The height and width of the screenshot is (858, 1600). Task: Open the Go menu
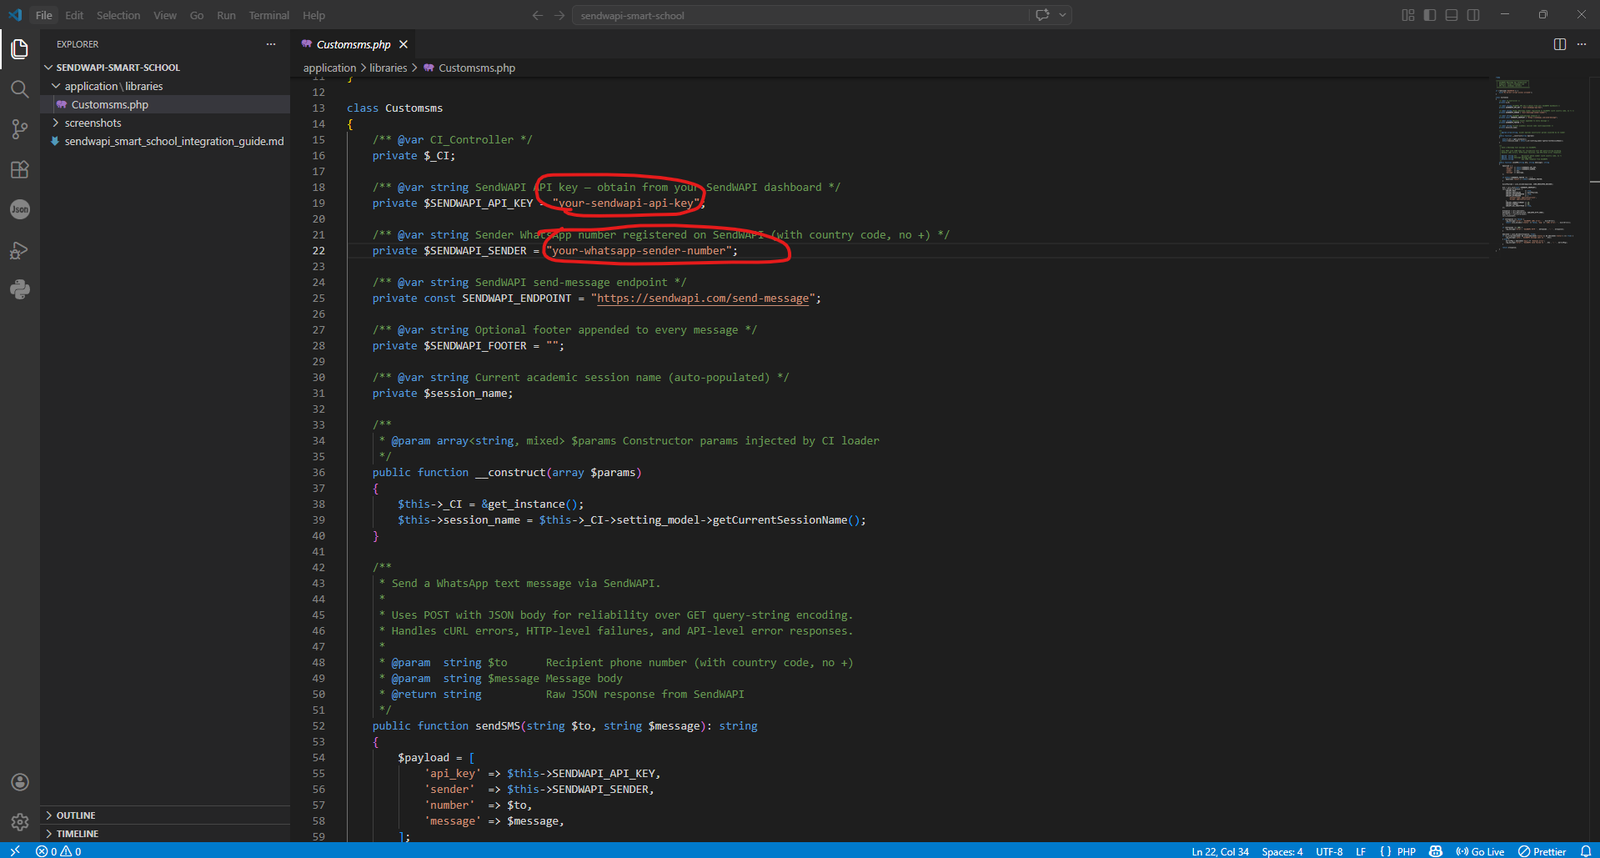(x=197, y=15)
